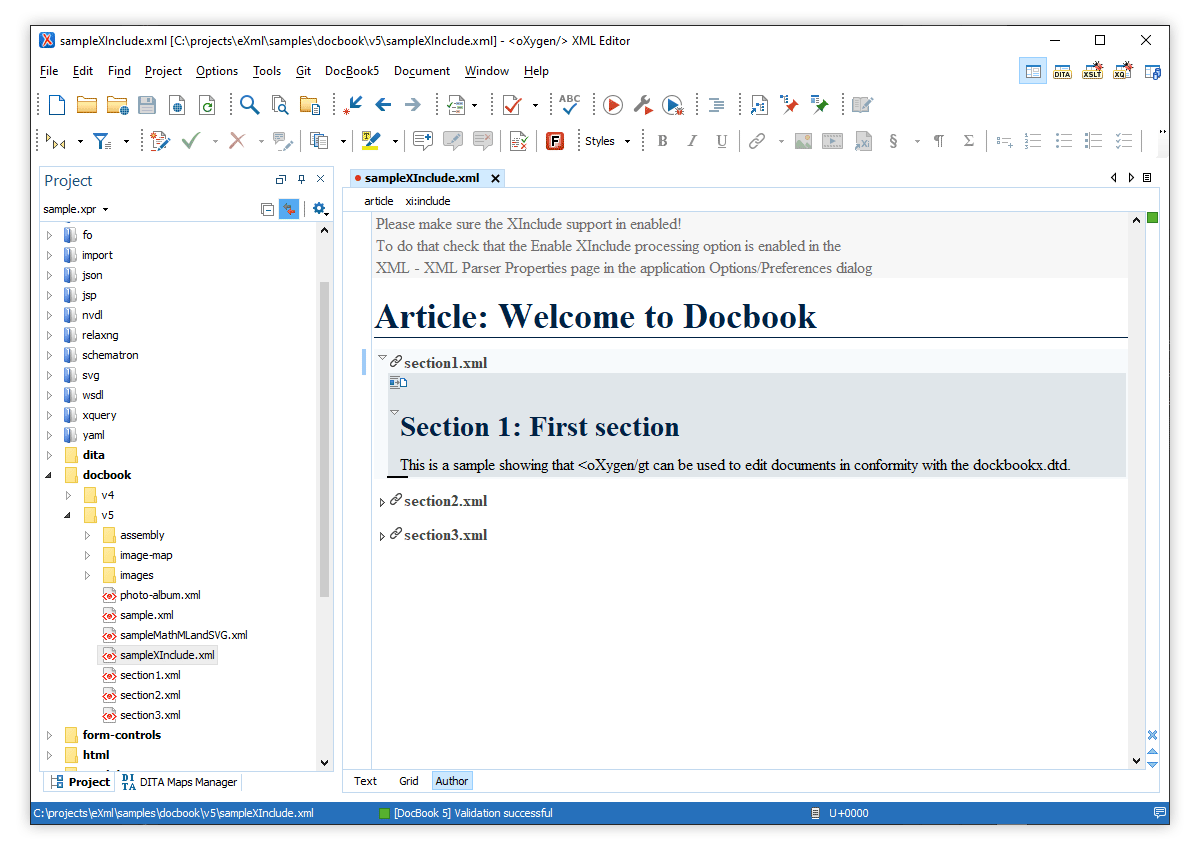This screenshot has height=850, width=1200.
Task: Open the DocBook5 menu
Action: click(352, 71)
